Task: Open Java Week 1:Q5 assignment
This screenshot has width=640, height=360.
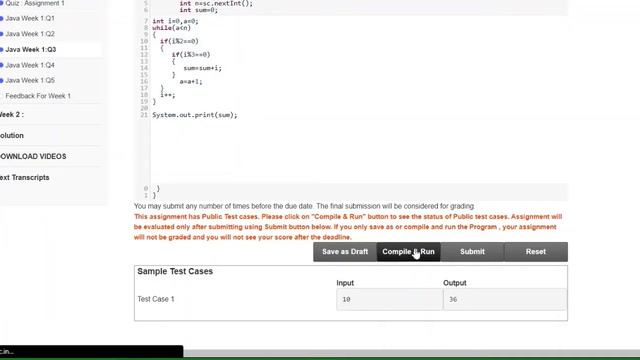Action: [x=30, y=80]
